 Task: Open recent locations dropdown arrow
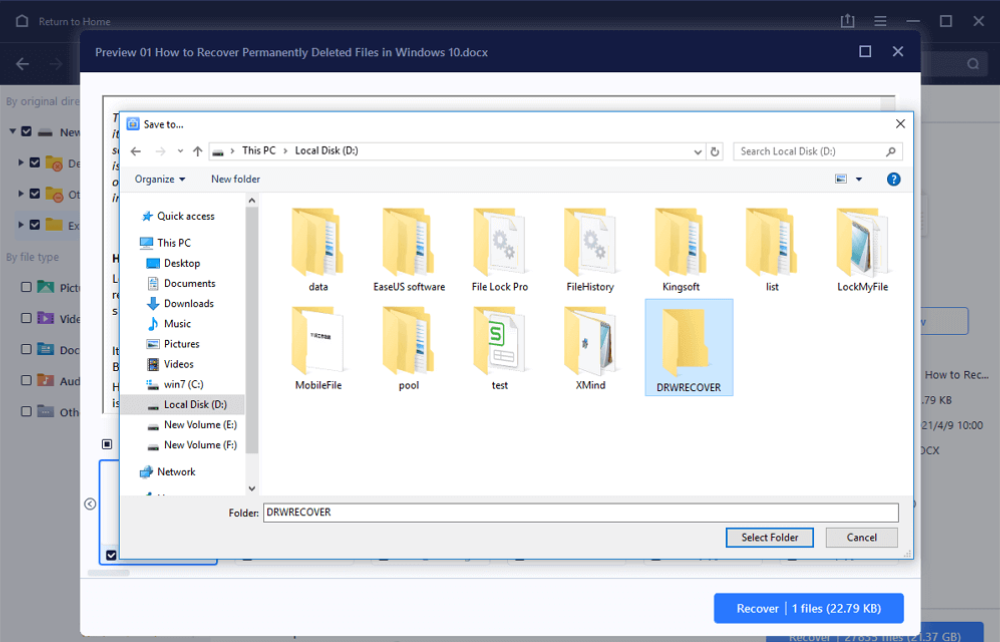[180, 151]
